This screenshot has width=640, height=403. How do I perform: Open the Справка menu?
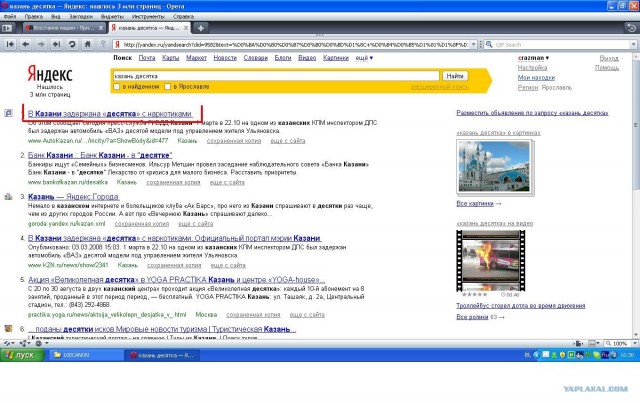pyautogui.click(x=183, y=16)
